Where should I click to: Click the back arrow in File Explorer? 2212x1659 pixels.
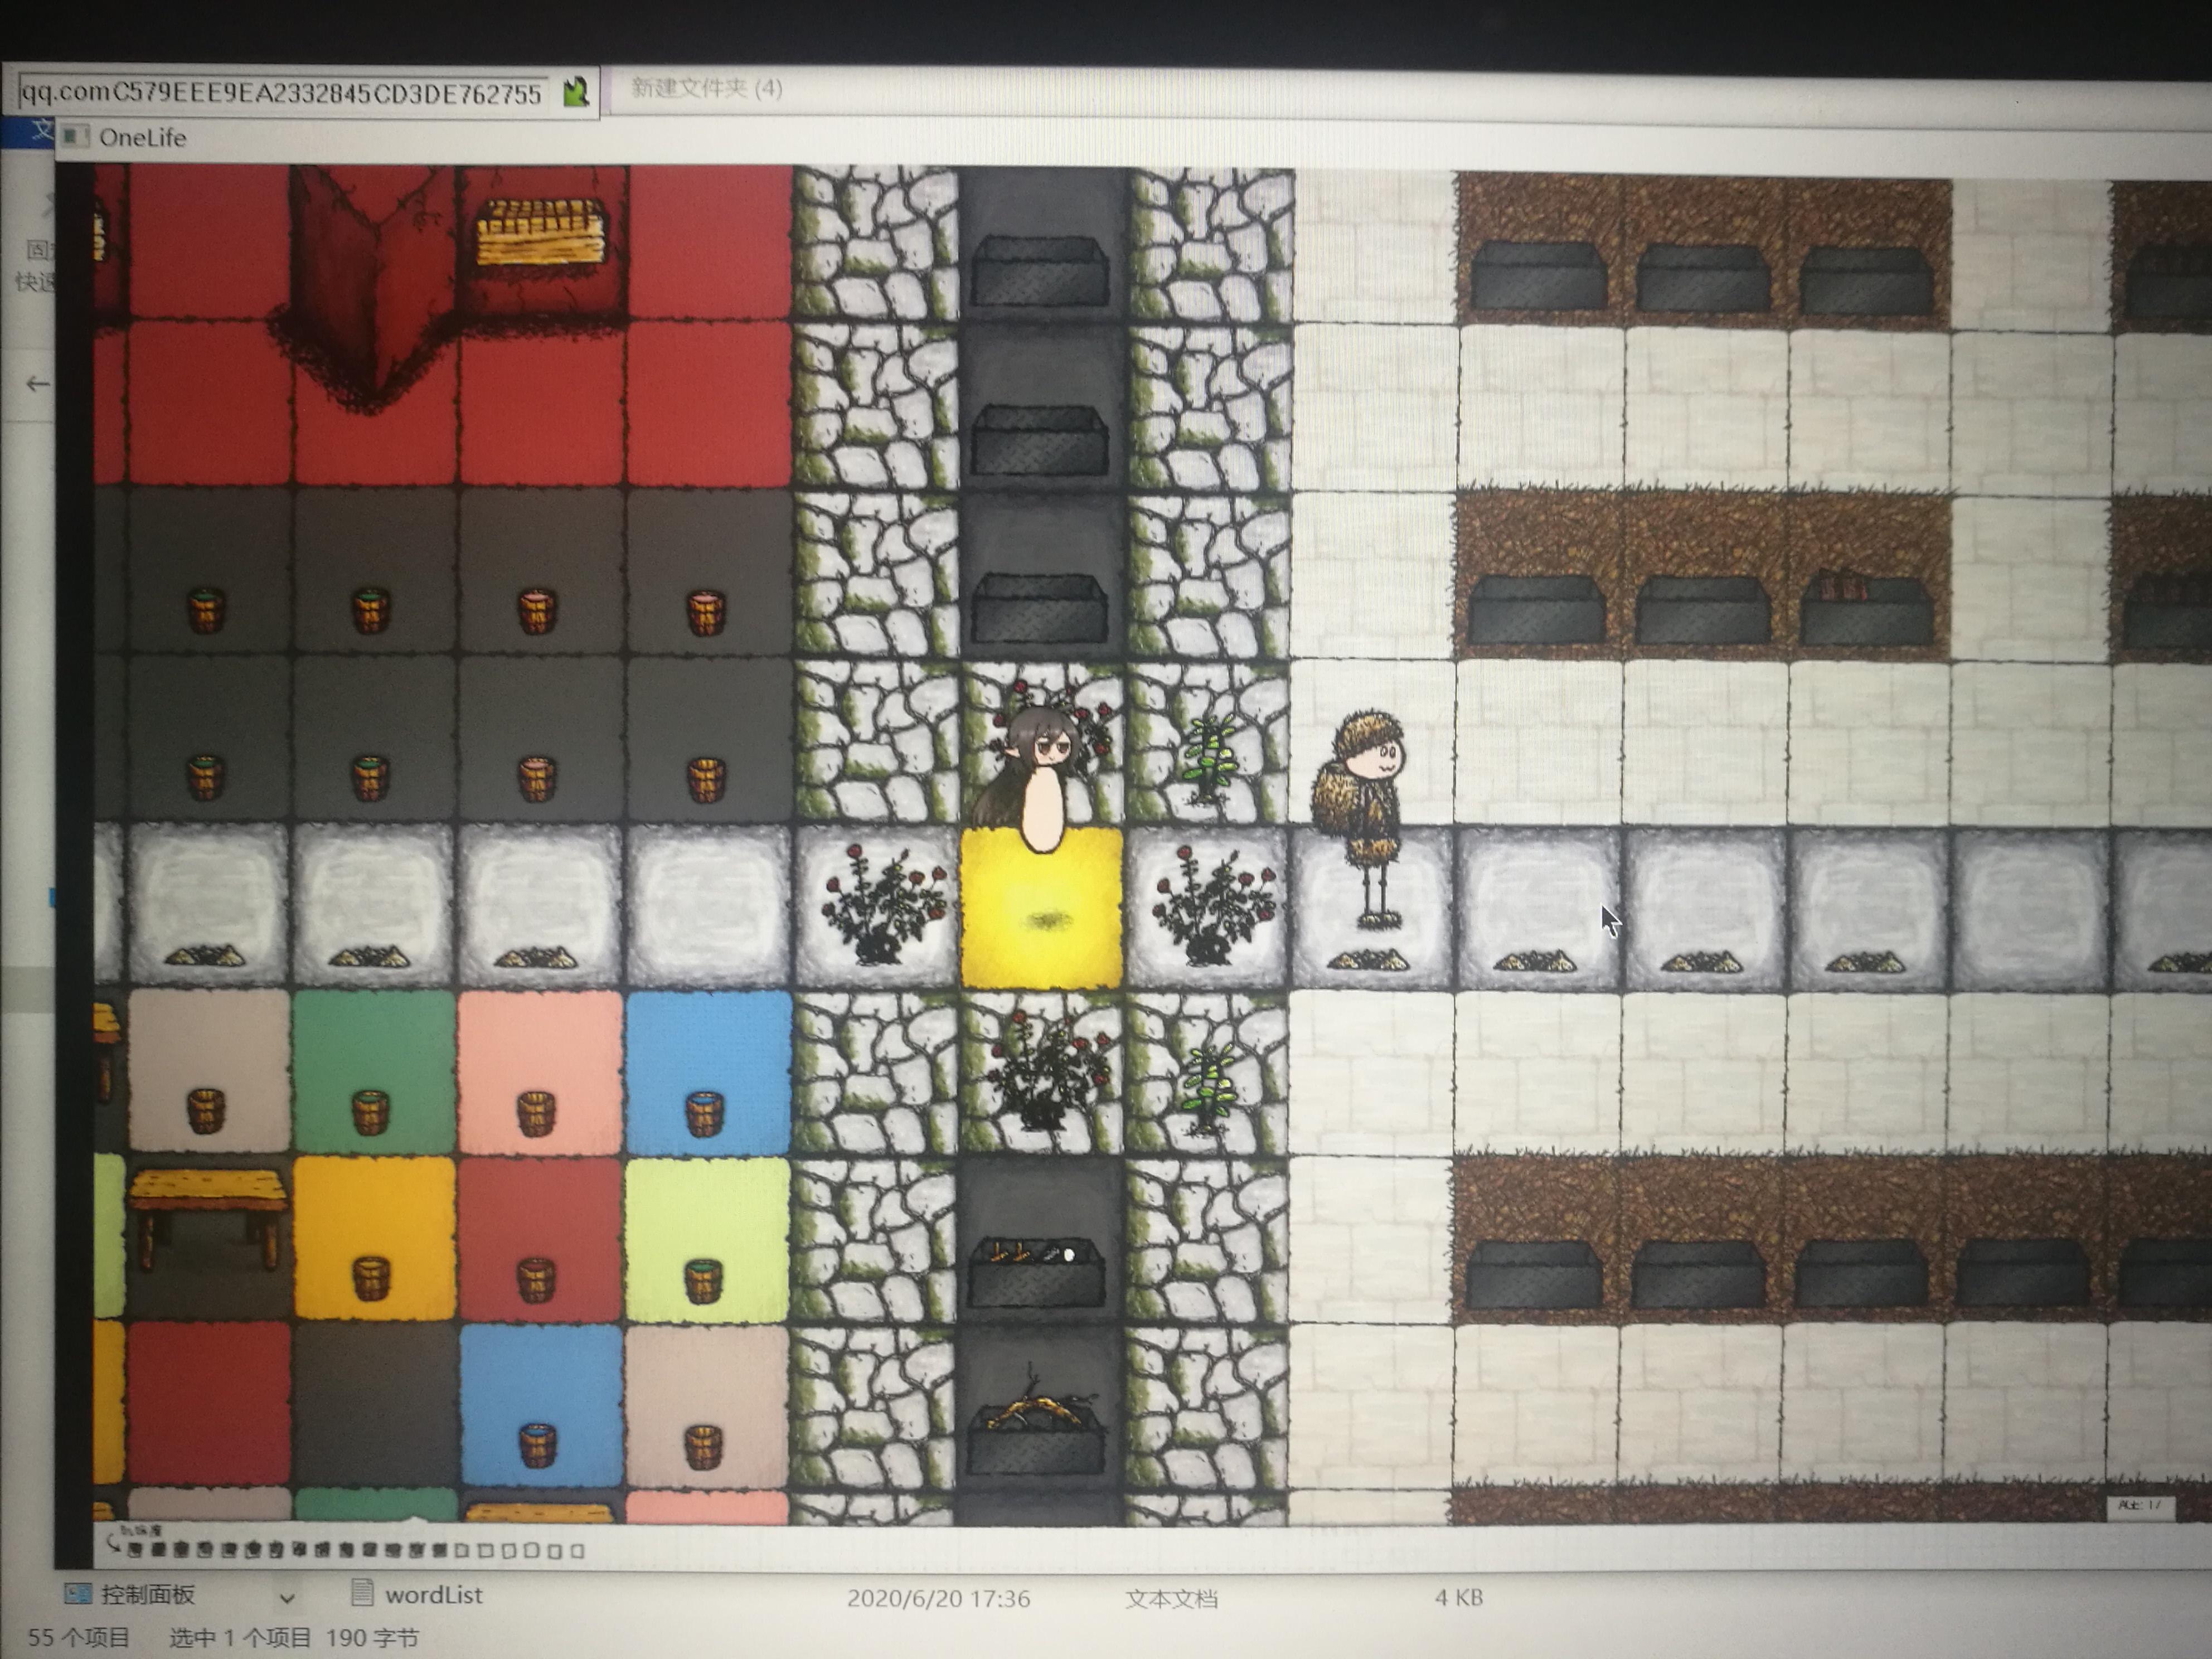[x=38, y=383]
